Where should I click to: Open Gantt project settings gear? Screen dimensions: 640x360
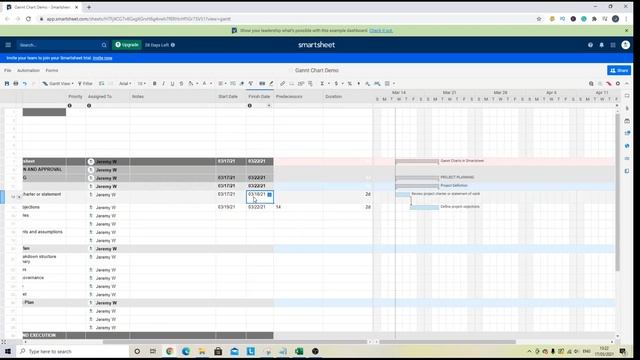tap(618, 84)
